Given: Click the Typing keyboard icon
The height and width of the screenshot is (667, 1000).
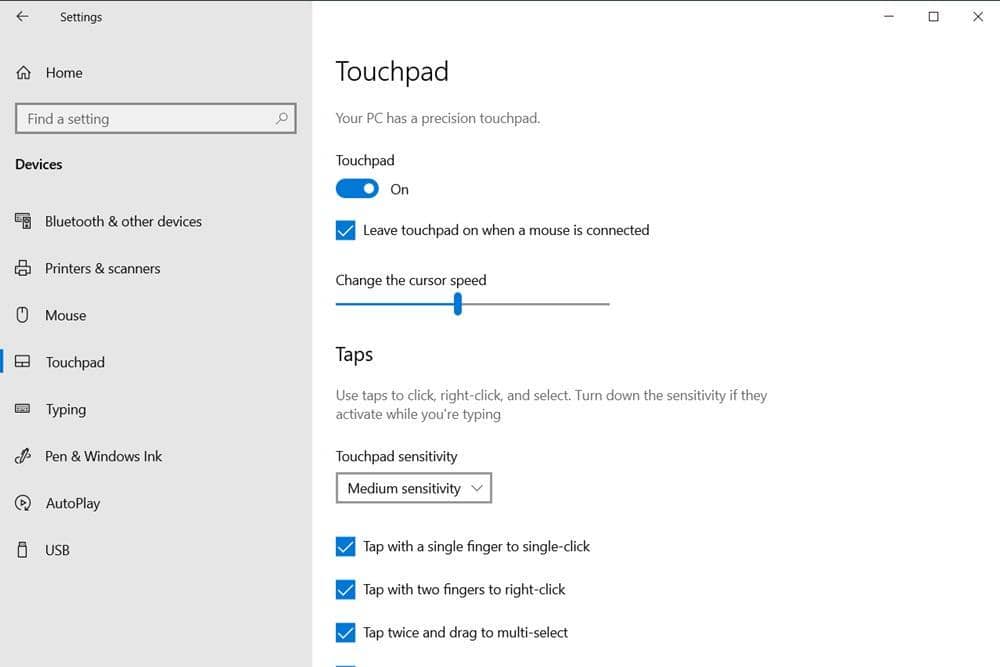Looking at the screenshot, I should pos(23,409).
